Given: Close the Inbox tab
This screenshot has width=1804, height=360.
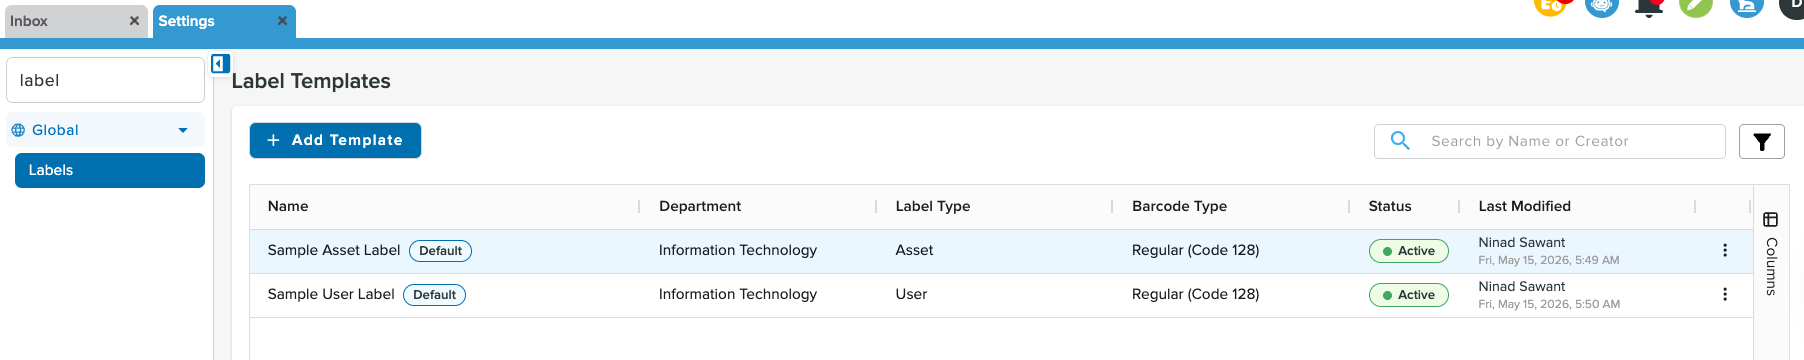Looking at the screenshot, I should click(134, 21).
